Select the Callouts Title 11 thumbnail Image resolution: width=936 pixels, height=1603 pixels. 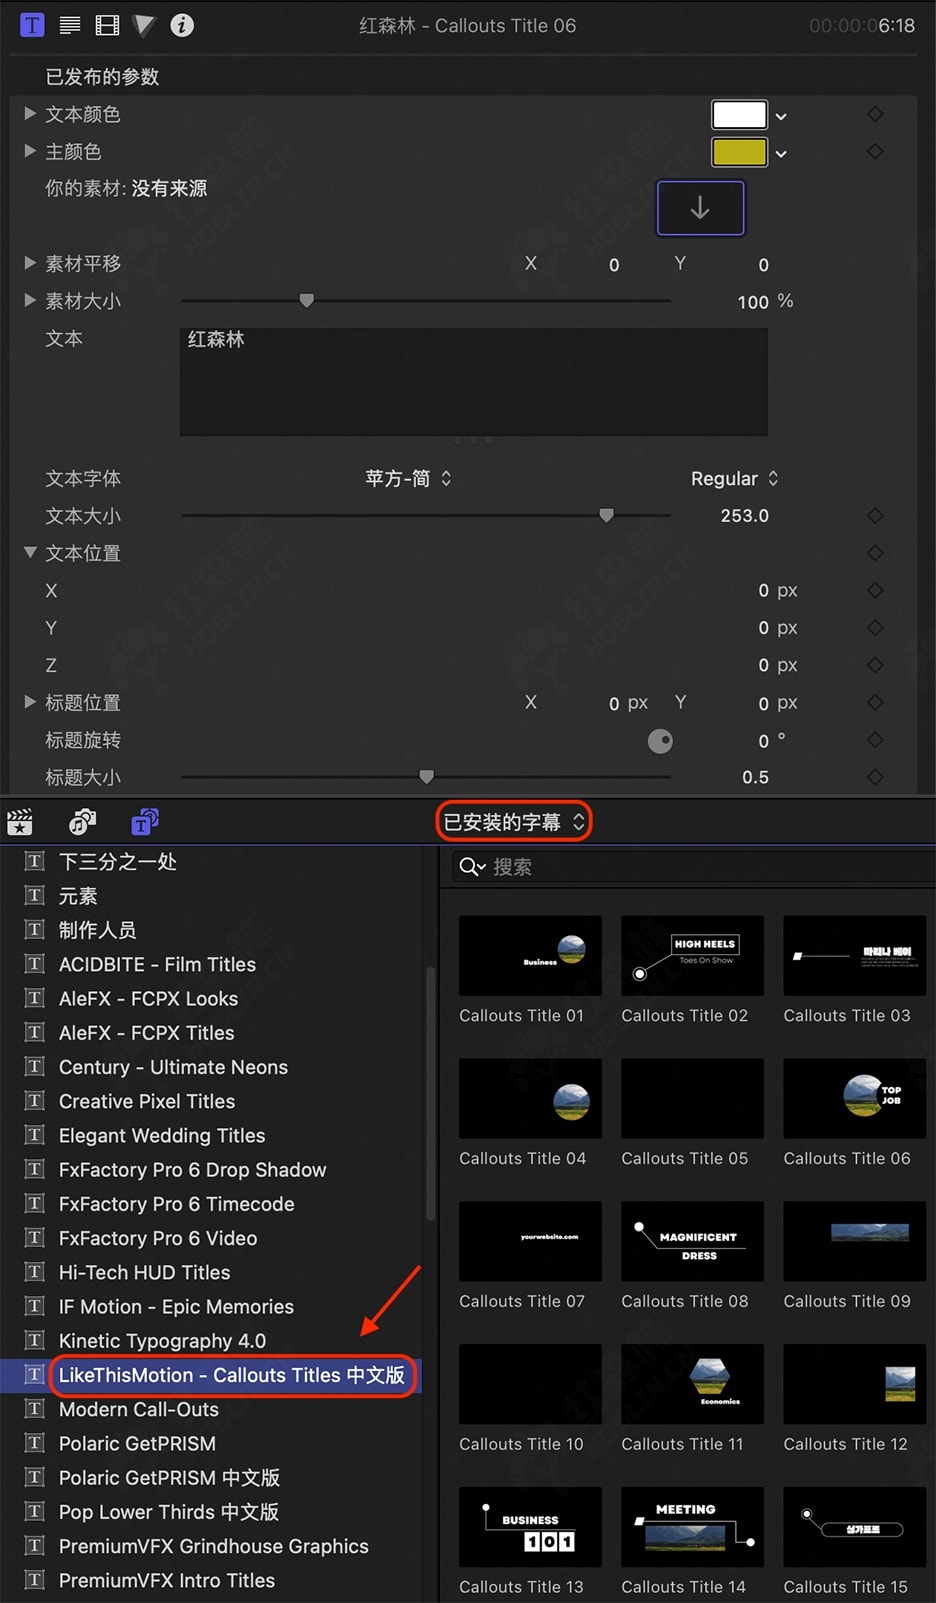(x=692, y=1384)
